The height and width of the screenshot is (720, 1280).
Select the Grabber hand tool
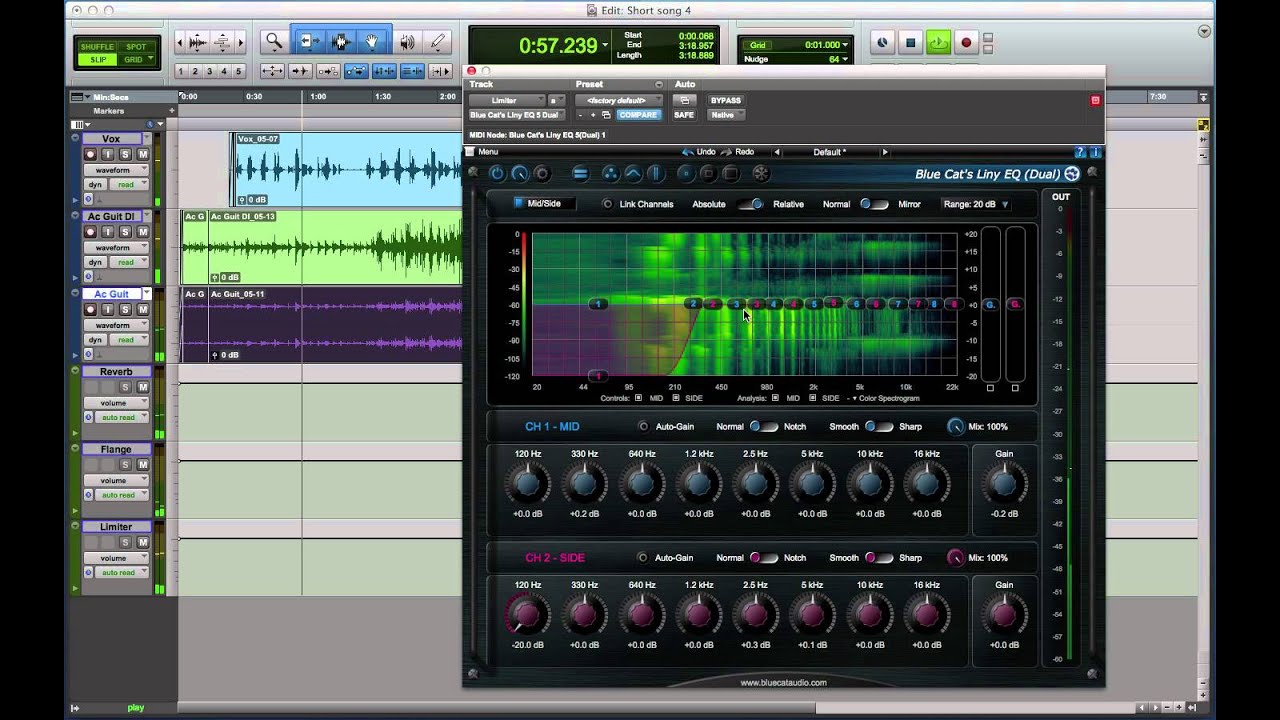tap(372, 42)
